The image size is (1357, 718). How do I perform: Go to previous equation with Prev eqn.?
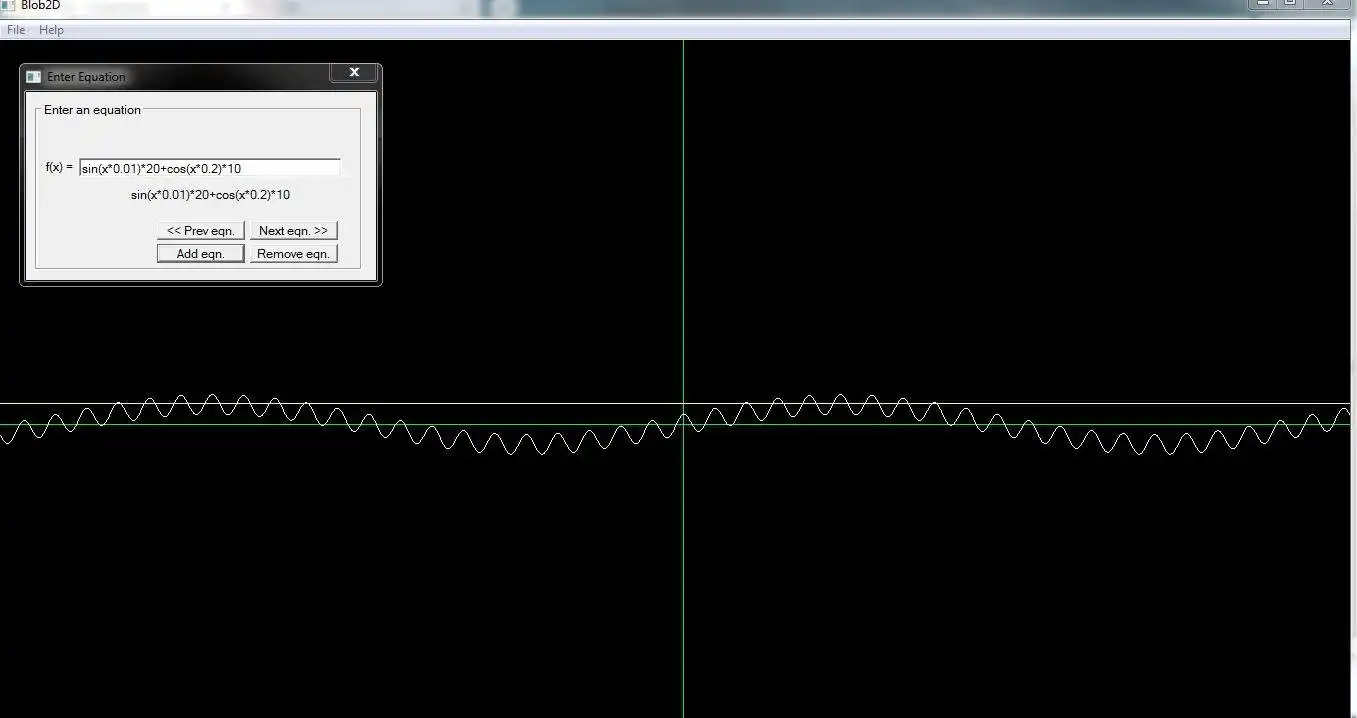pyautogui.click(x=201, y=231)
